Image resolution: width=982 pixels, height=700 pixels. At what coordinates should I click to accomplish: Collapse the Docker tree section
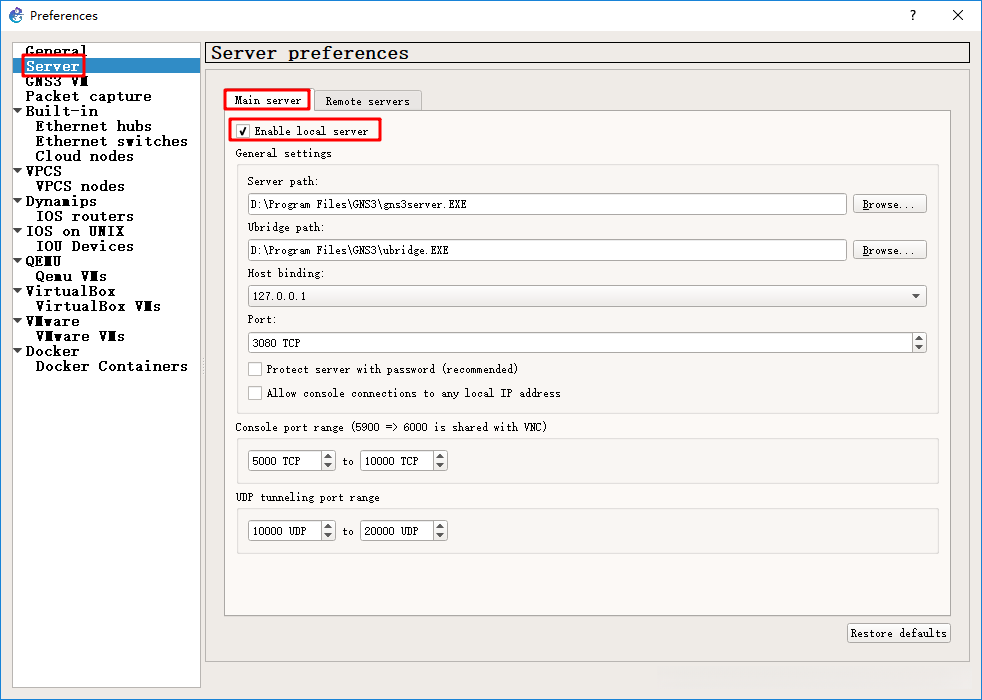pos(18,351)
